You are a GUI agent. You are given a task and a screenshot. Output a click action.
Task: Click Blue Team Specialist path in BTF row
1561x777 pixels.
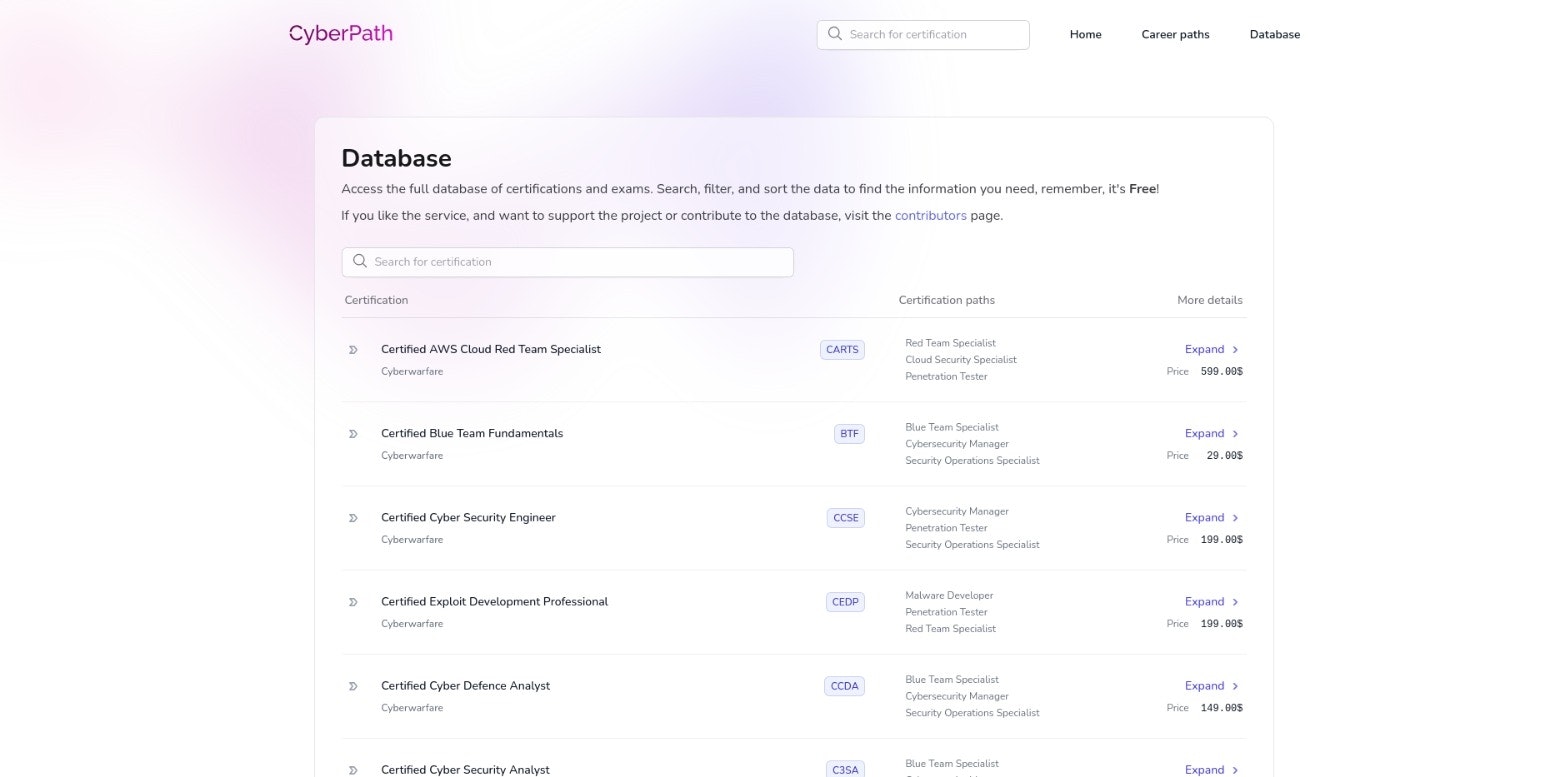(952, 427)
